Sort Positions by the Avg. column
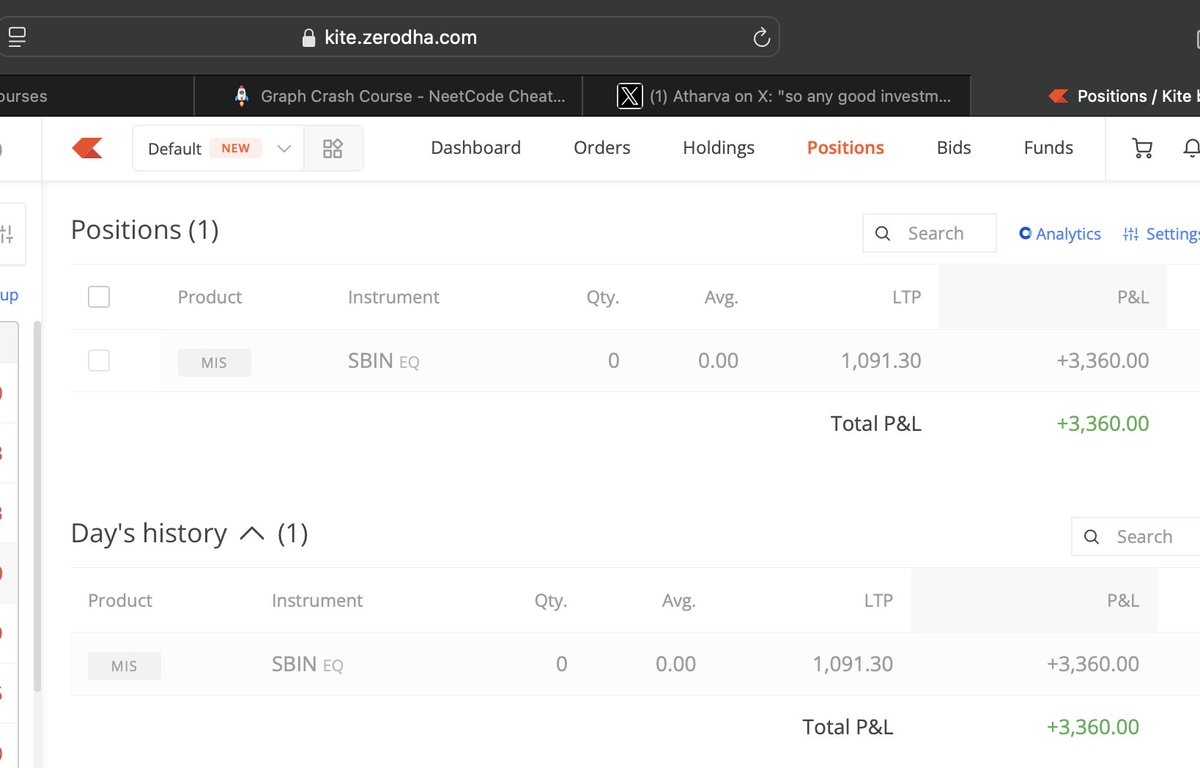 click(x=721, y=297)
